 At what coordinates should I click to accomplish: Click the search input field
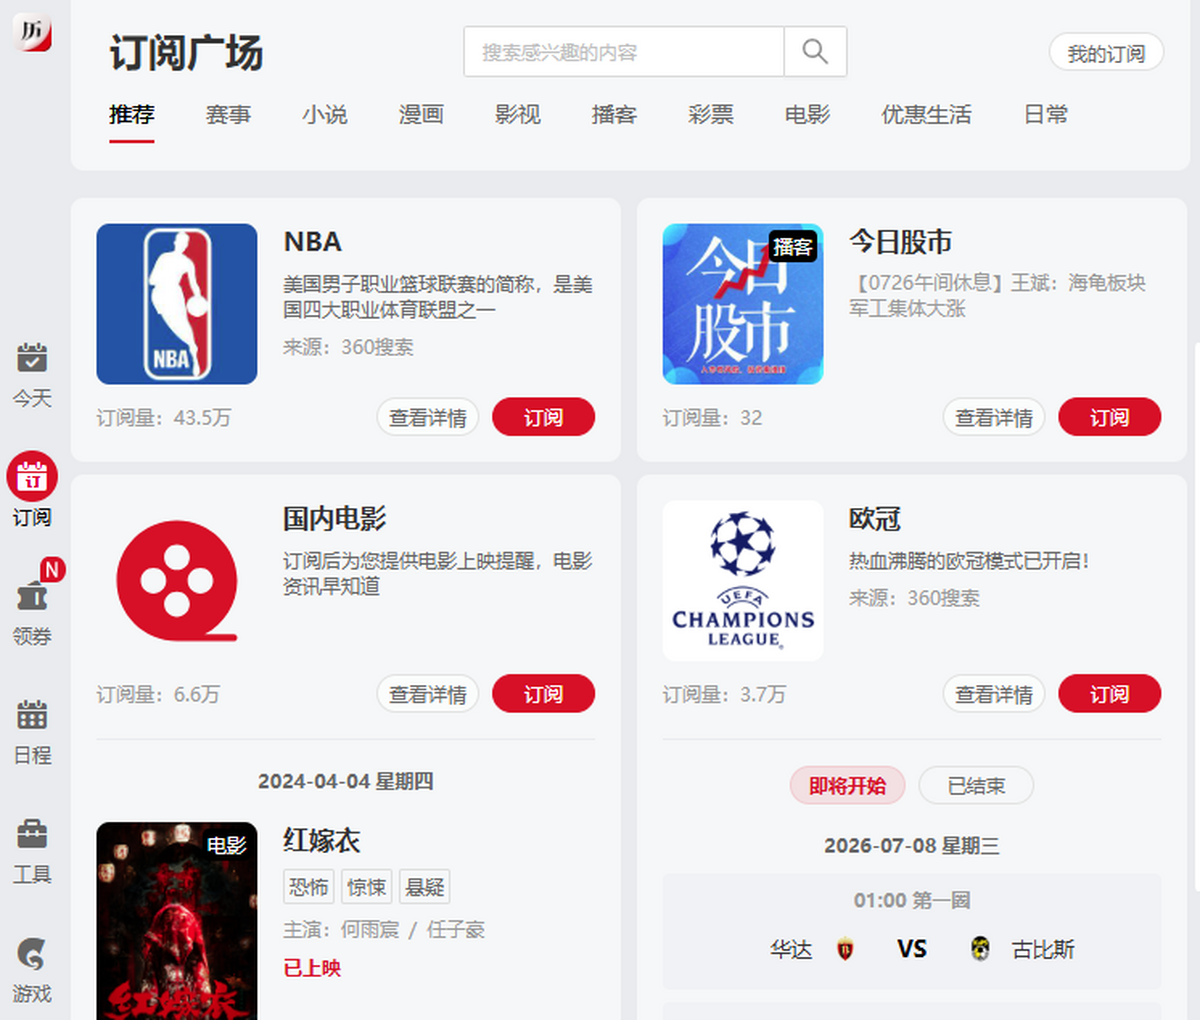pyautogui.click(x=624, y=52)
